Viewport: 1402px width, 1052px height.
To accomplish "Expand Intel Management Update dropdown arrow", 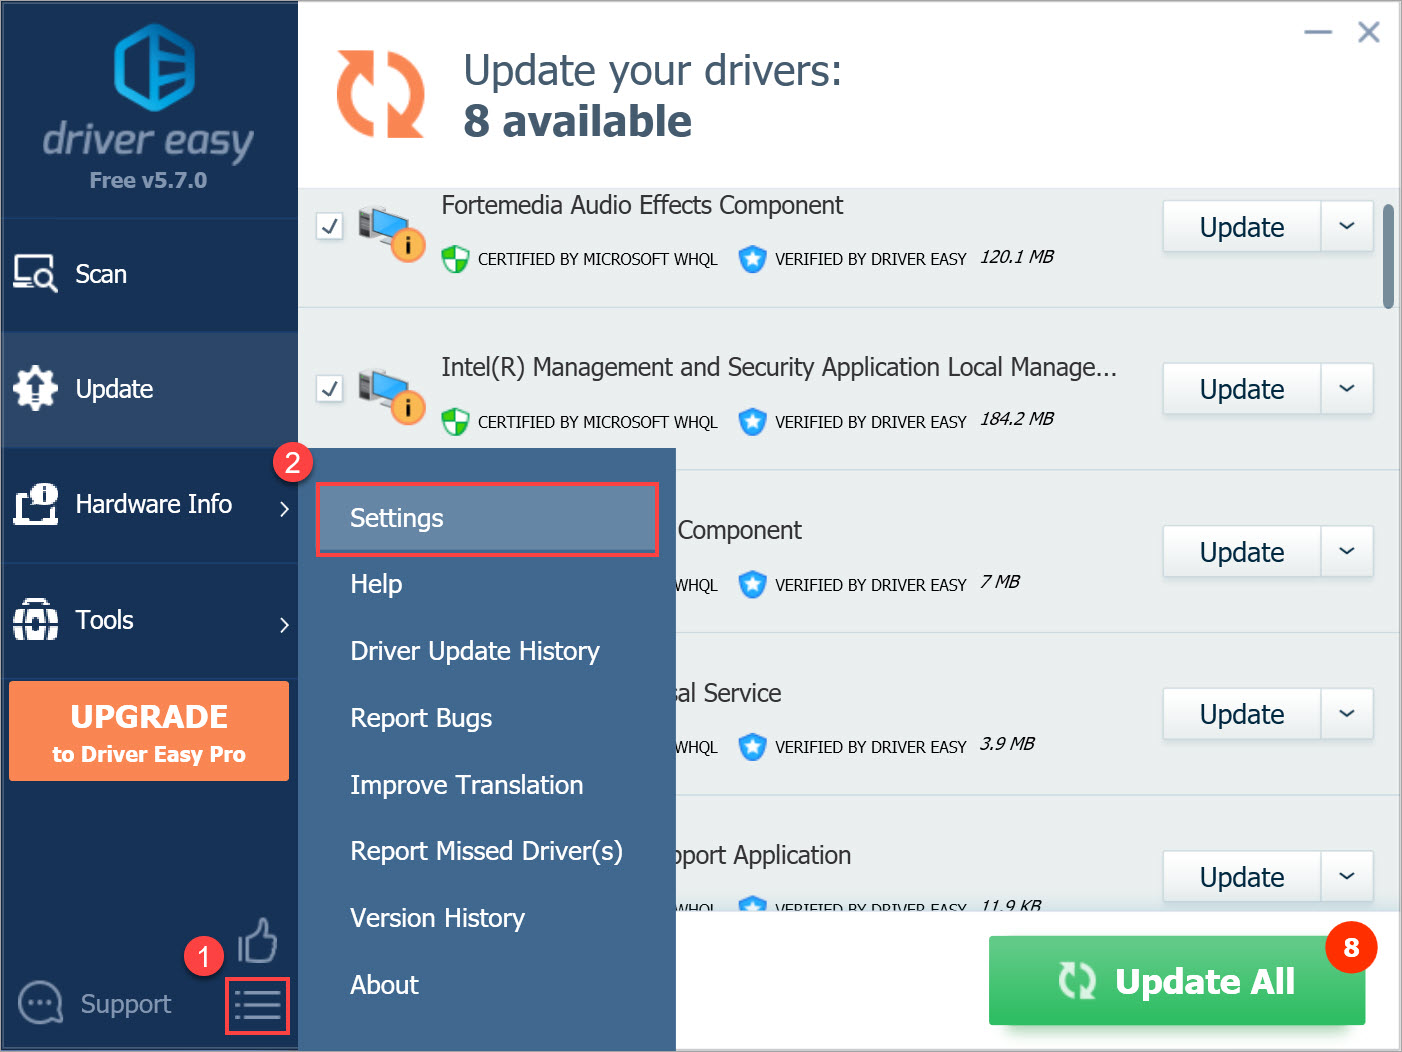I will [x=1347, y=388].
